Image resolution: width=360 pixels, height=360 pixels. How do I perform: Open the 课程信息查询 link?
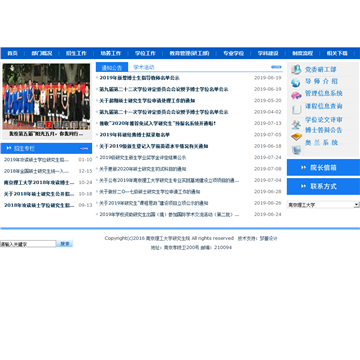pos(324,106)
